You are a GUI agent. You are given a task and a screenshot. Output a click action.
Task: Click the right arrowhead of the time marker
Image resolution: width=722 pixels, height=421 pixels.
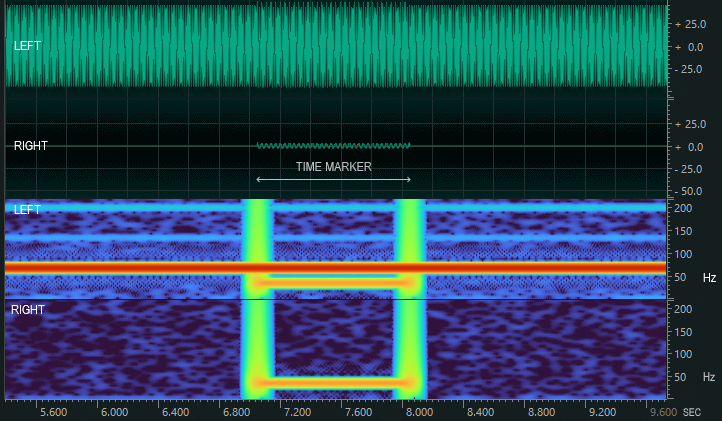point(408,179)
